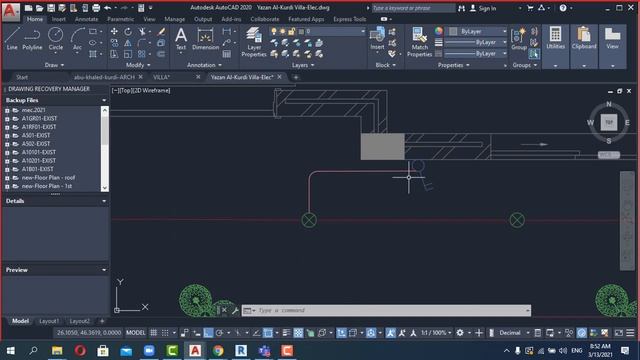Switch to the VILLA* drawing tab
The width and height of the screenshot is (640, 360).
[x=161, y=77]
